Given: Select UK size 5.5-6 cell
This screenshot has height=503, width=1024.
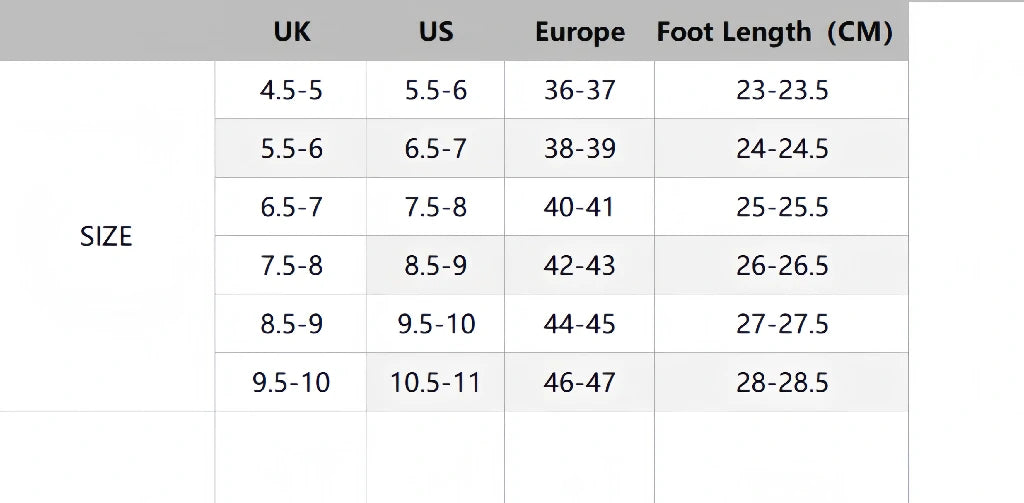Looking at the screenshot, I should 291,149.
